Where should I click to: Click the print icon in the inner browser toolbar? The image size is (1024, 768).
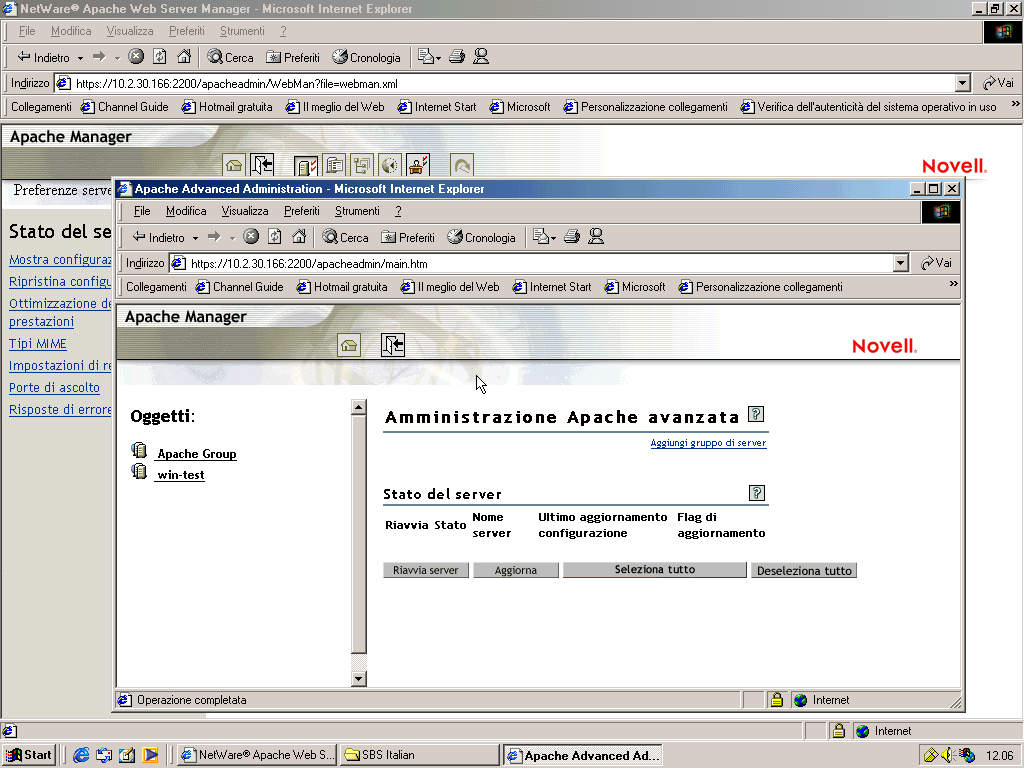tap(570, 237)
